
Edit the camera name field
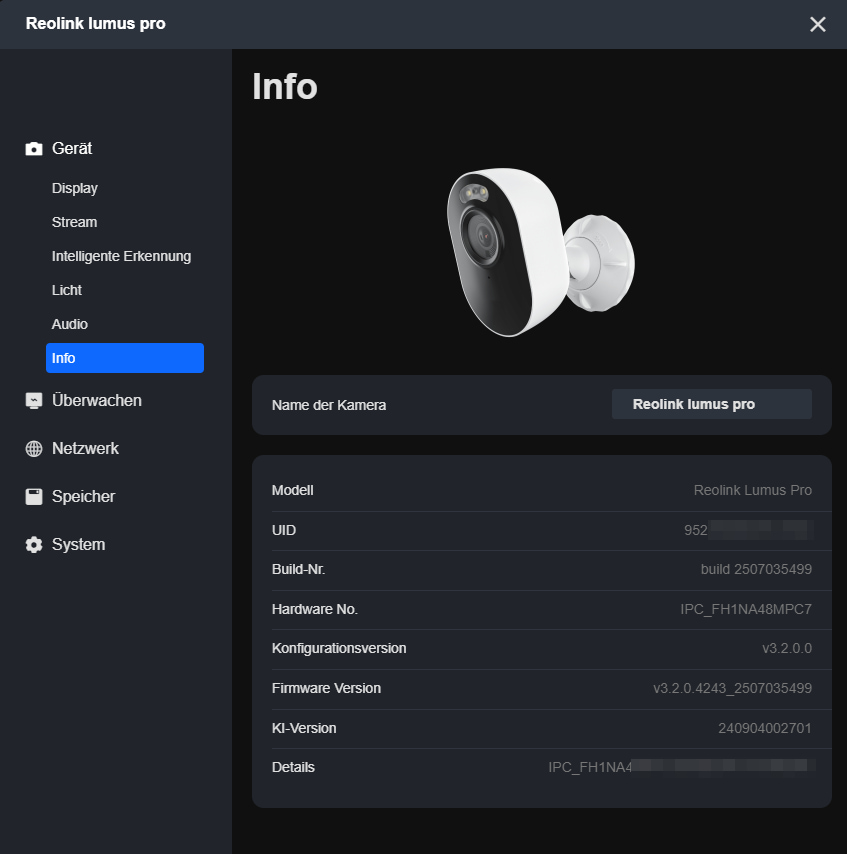711,404
